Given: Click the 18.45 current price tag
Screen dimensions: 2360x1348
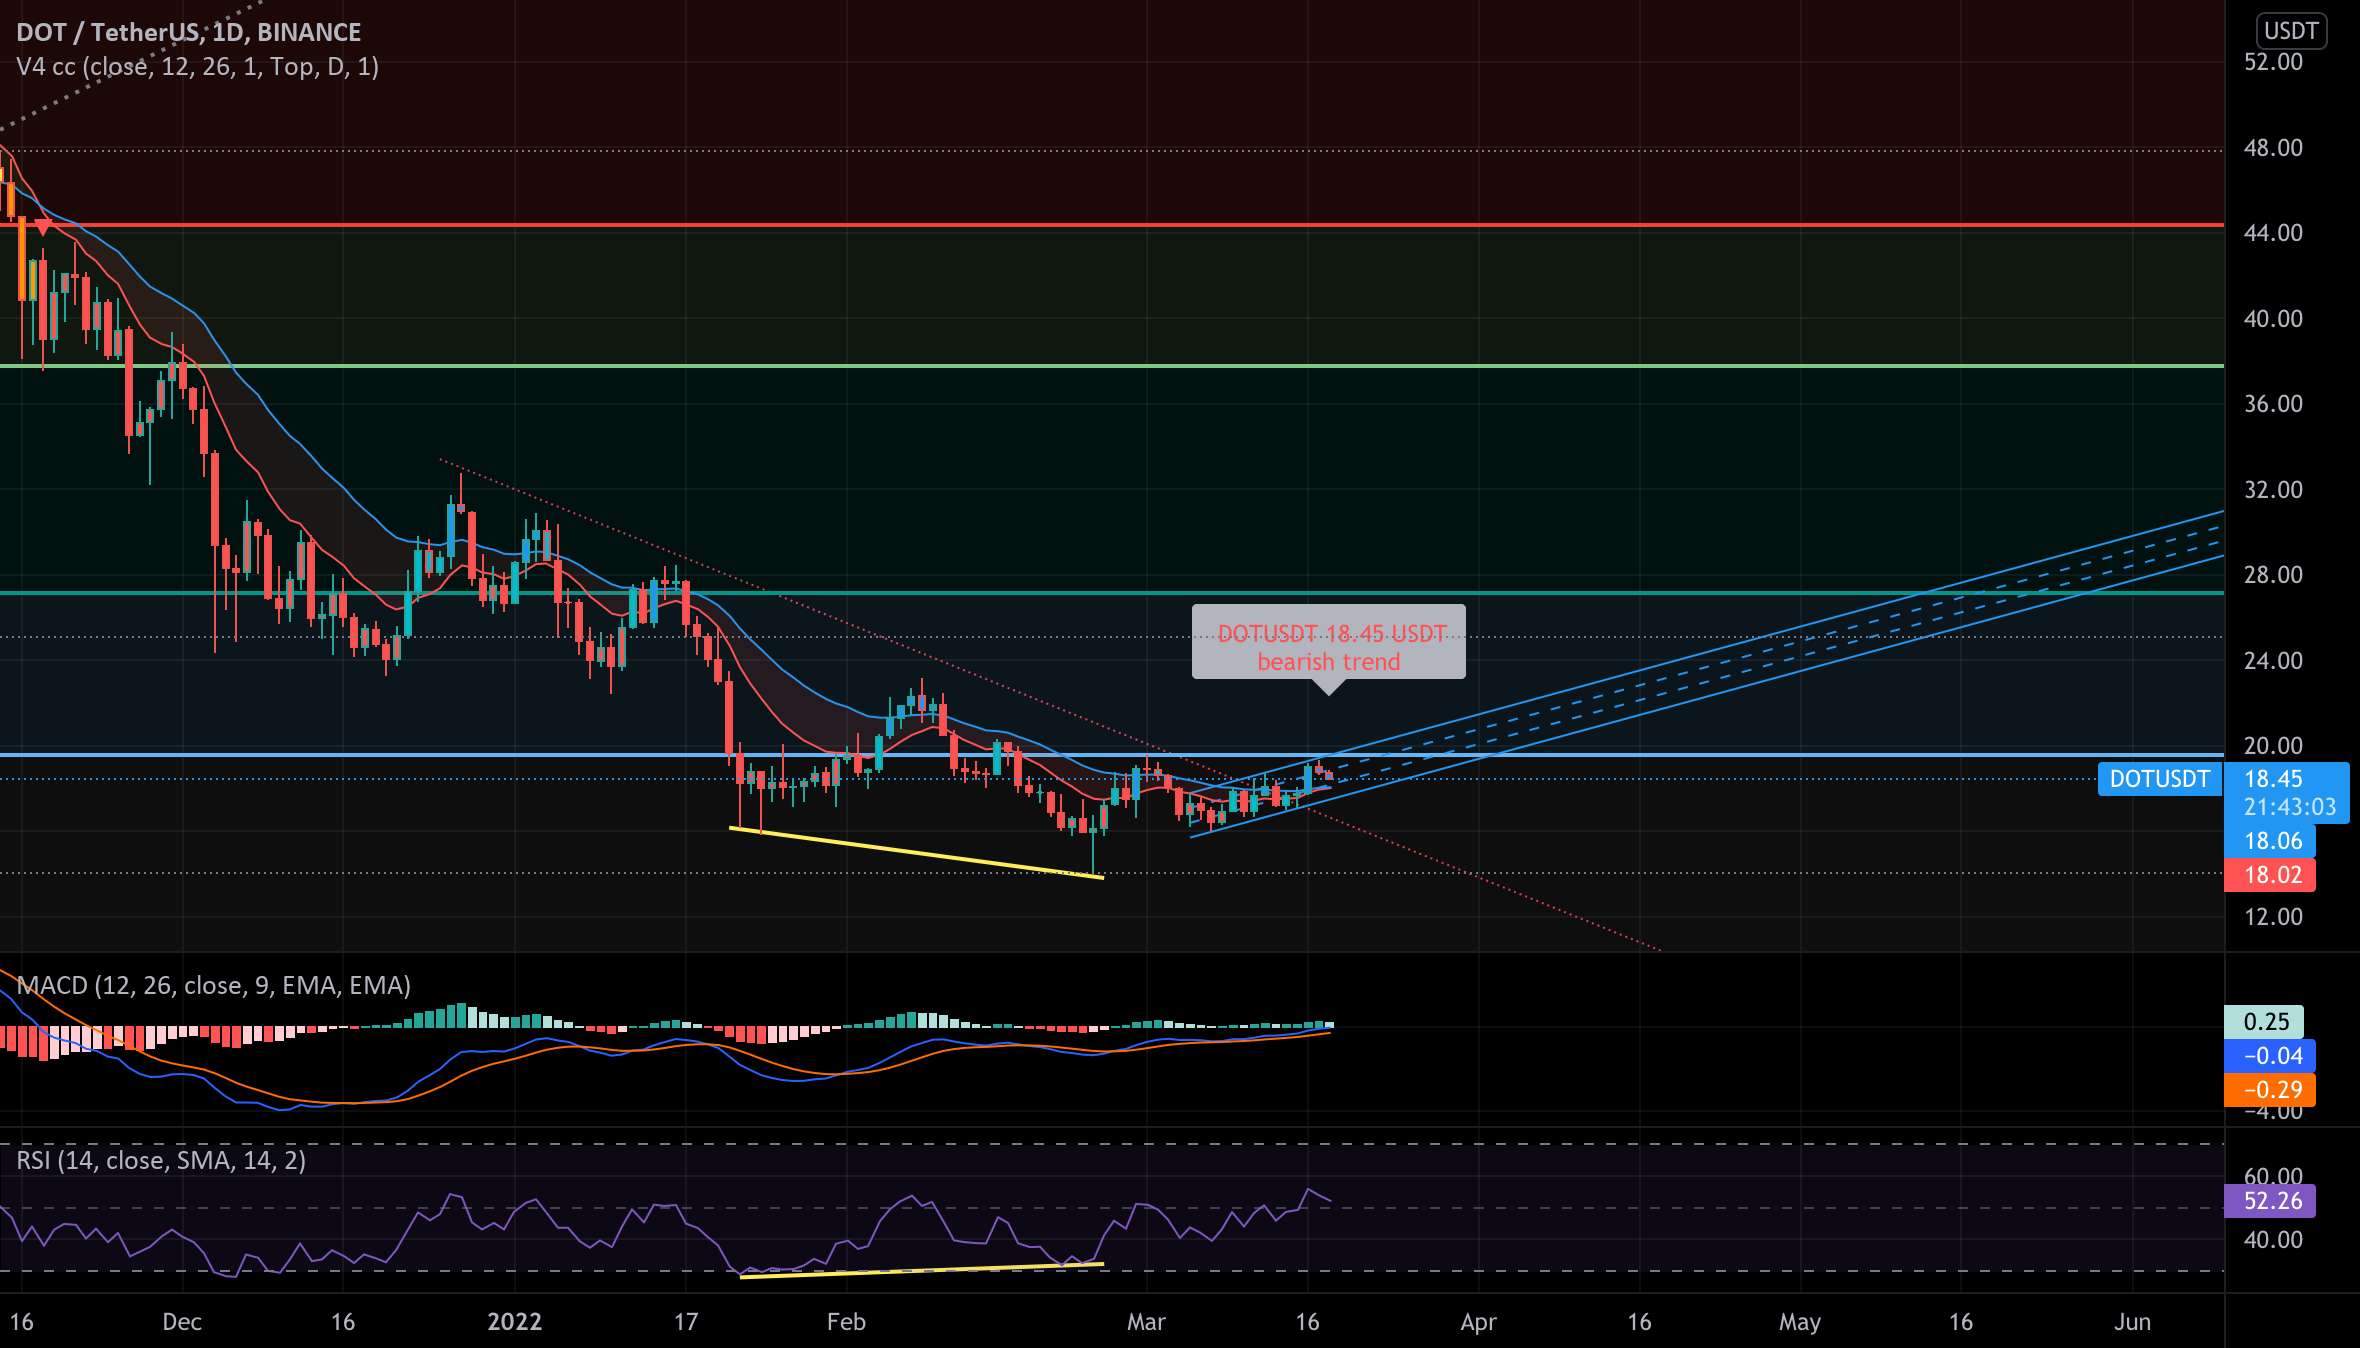Looking at the screenshot, I should pyautogui.click(x=2273, y=779).
